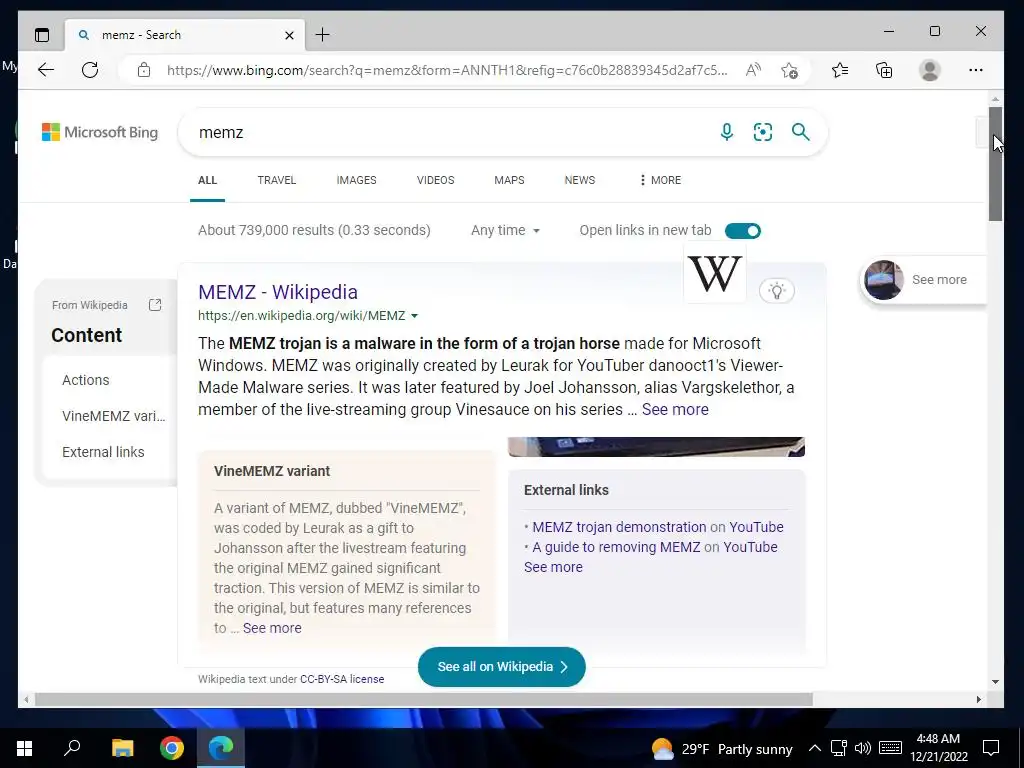Activate Read aloud icon in address bar
The image size is (1024, 768).
point(753,70)
